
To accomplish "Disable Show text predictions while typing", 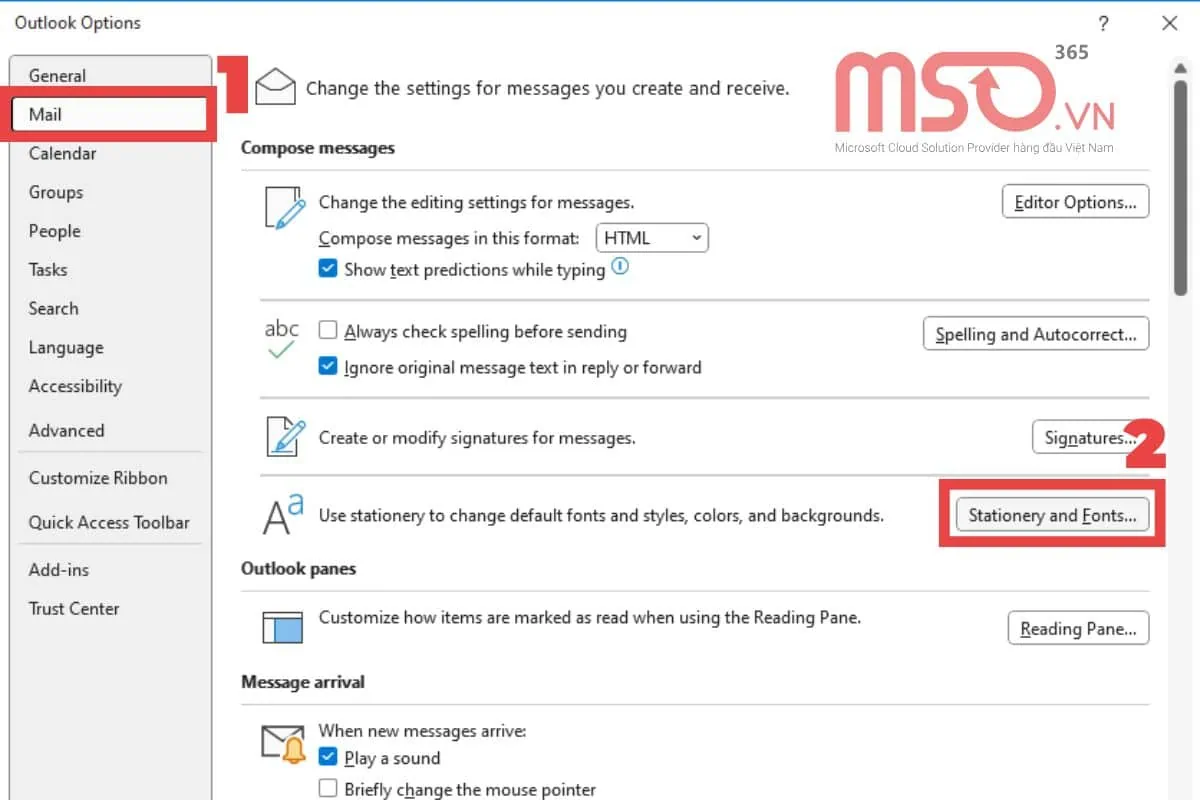I will (327, 269).
